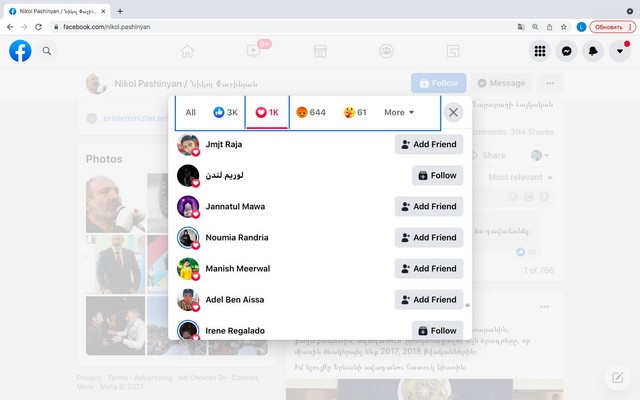Click the name Adel Ben Aissa

235,300
